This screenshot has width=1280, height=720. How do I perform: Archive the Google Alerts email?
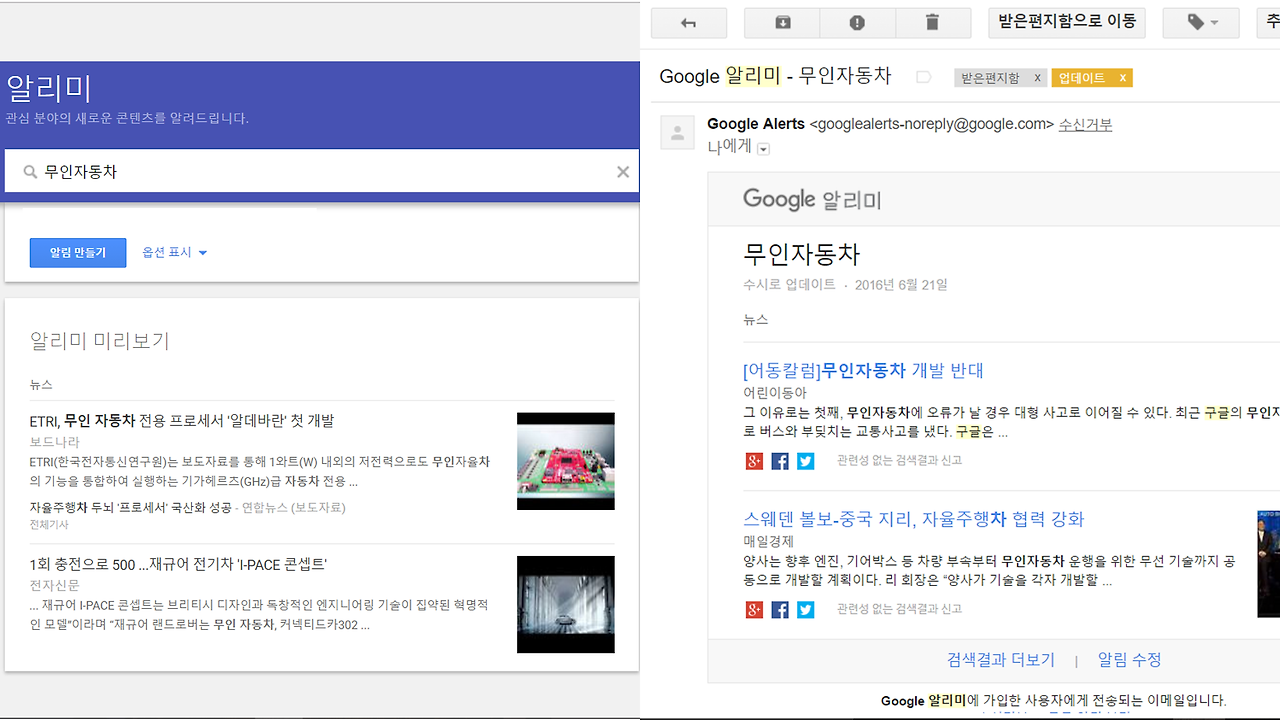pos(781,22)
